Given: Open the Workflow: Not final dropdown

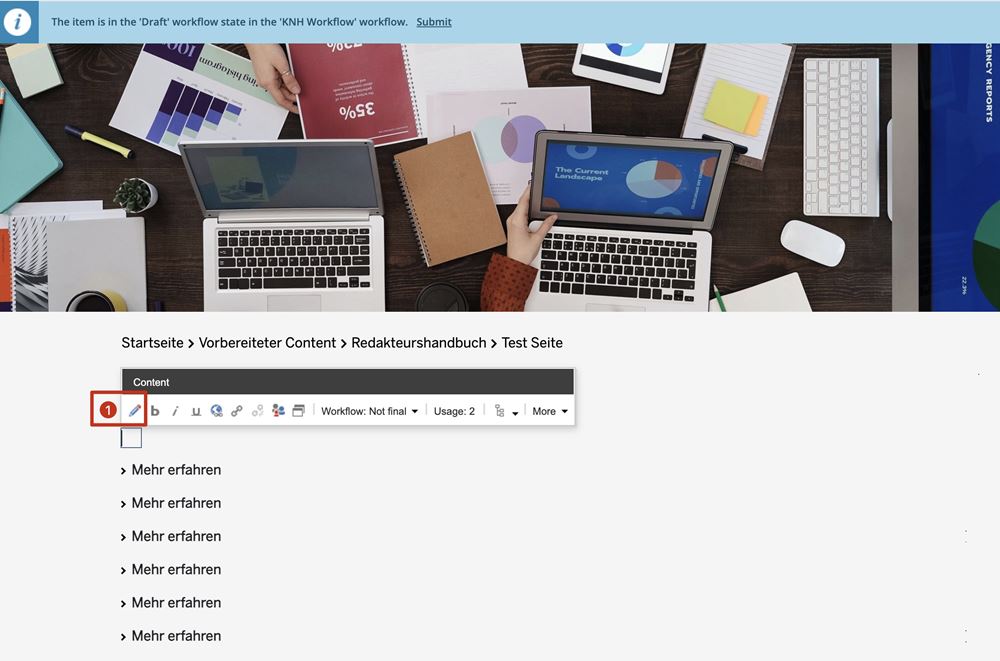Looking at the screenshot, I should (369, 411).
